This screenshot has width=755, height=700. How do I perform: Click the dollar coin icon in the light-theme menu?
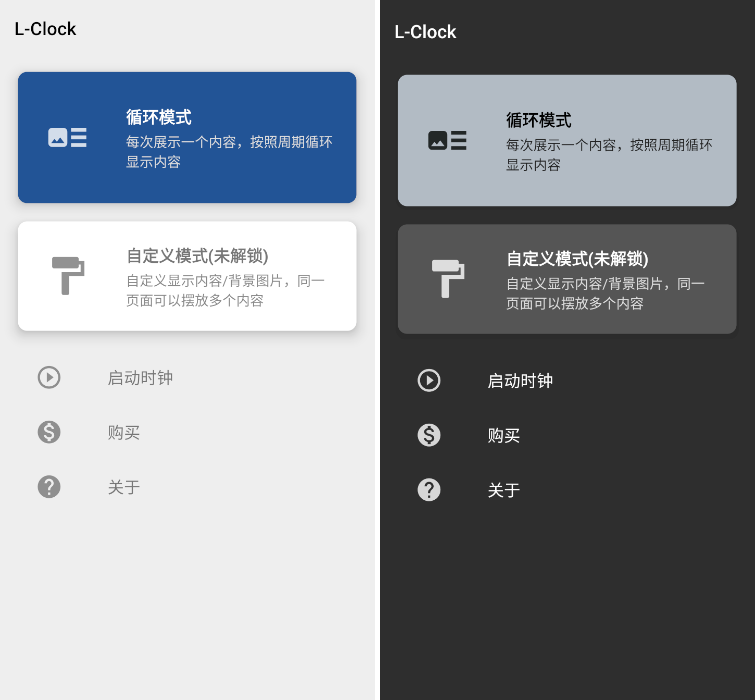point(49,432)
